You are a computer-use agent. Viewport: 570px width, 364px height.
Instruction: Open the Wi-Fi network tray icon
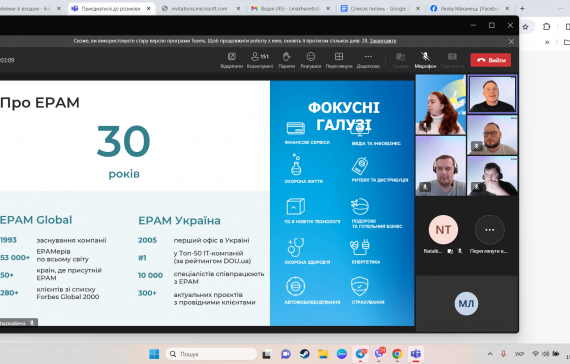pos(535,354)
